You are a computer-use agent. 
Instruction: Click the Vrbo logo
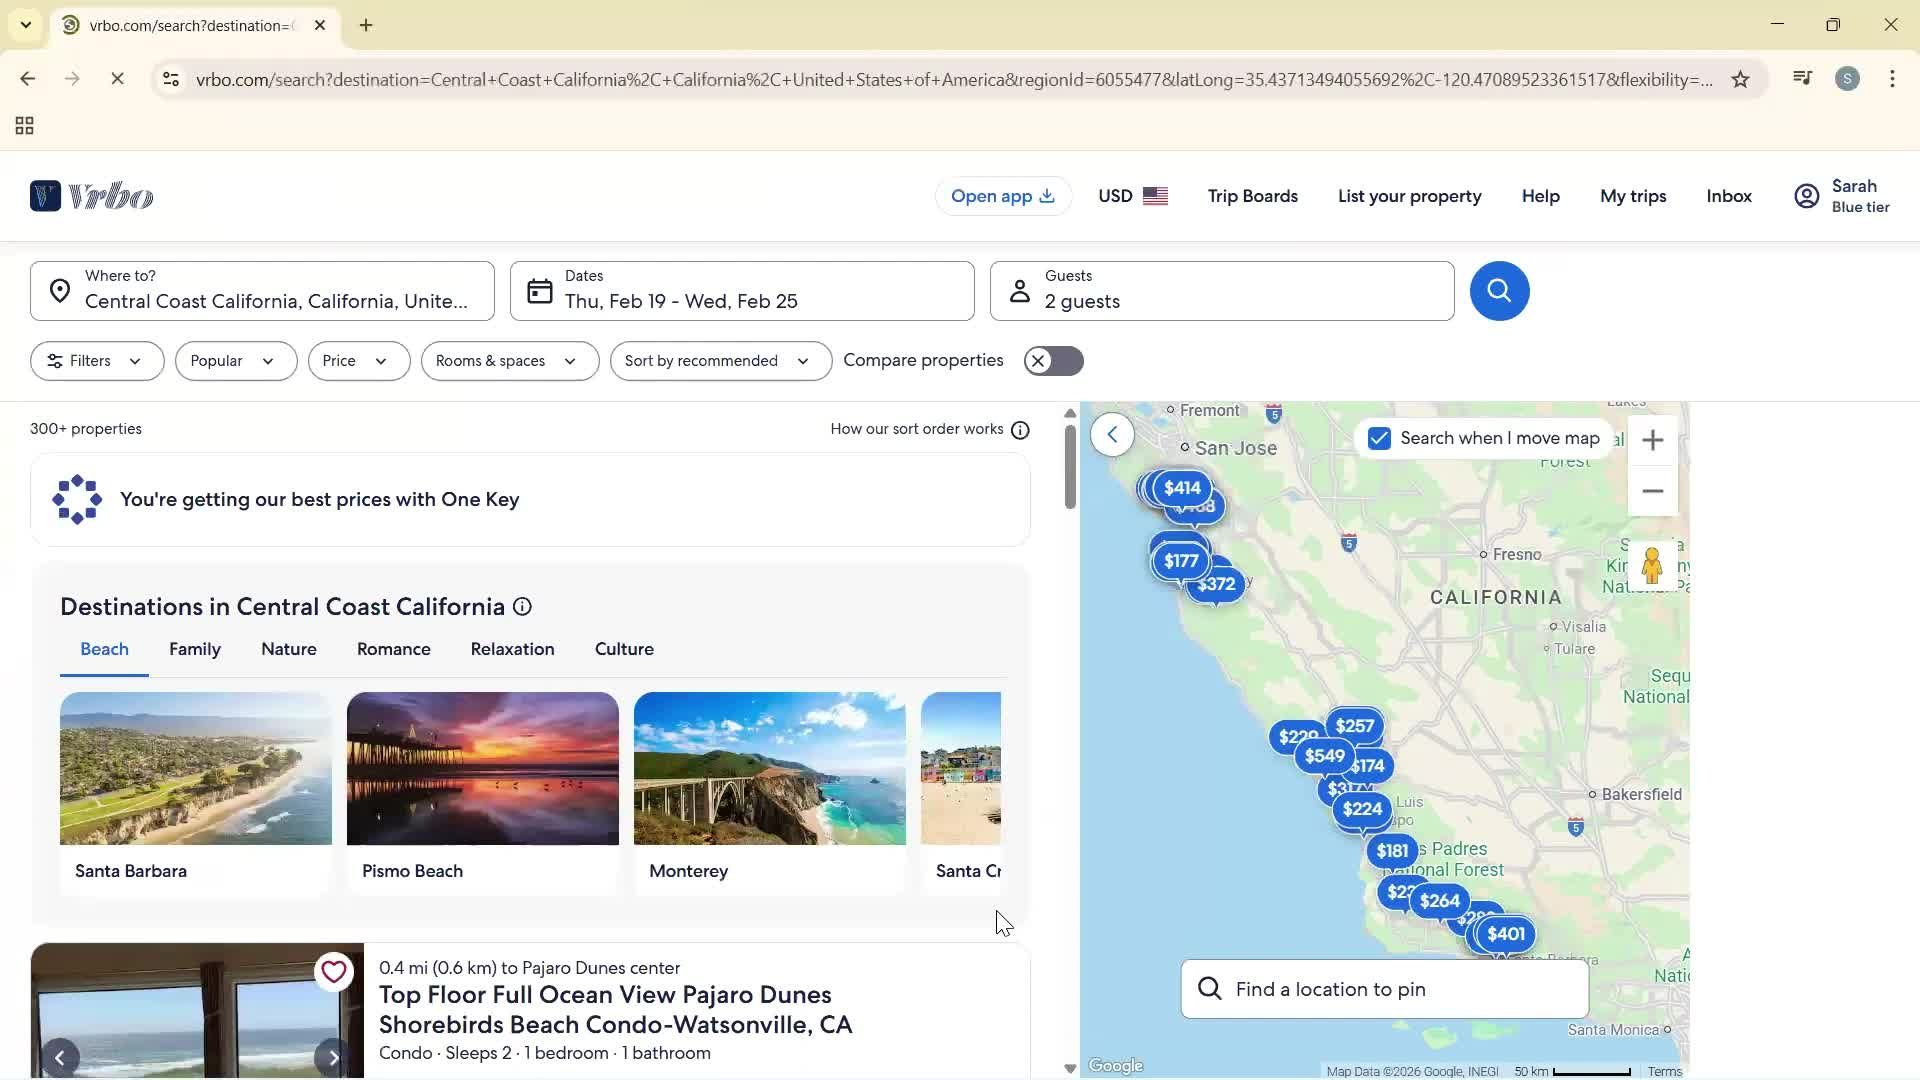(x=91, y=195)
